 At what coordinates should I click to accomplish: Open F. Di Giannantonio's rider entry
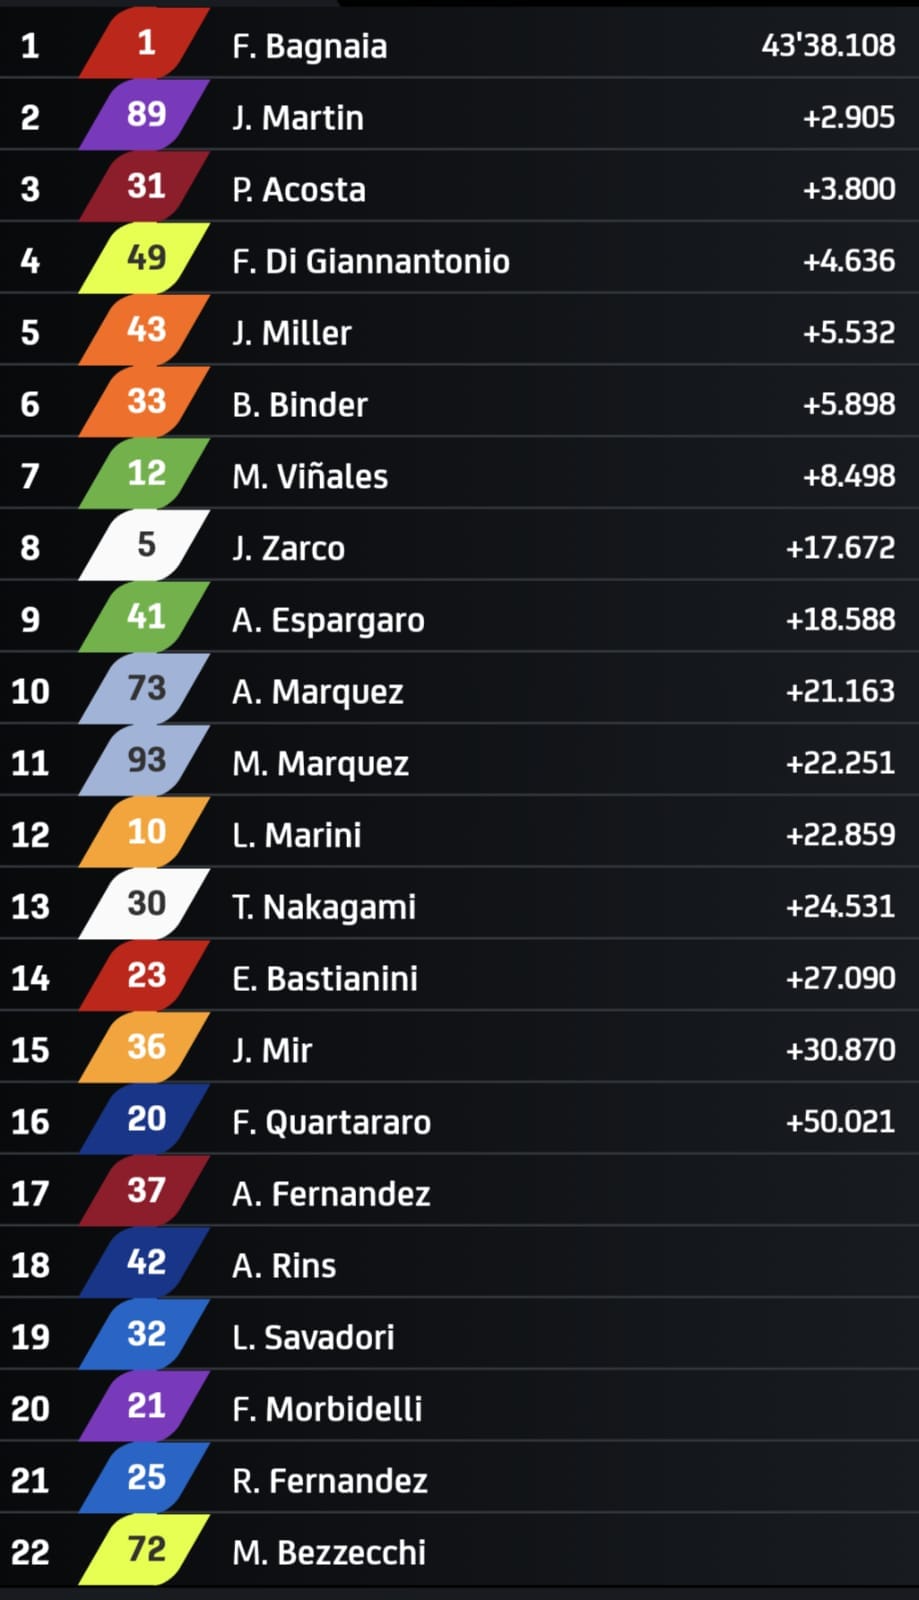coord(370,262)
